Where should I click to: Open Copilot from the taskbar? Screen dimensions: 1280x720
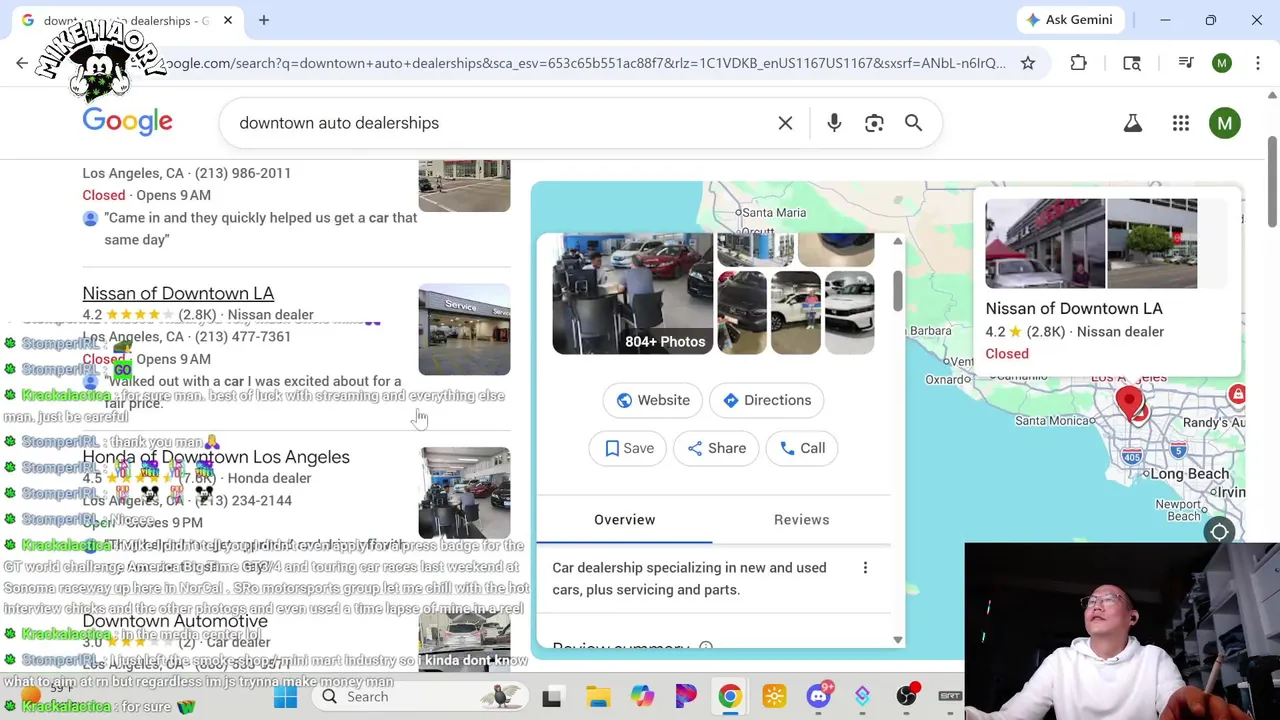point(642,696)
